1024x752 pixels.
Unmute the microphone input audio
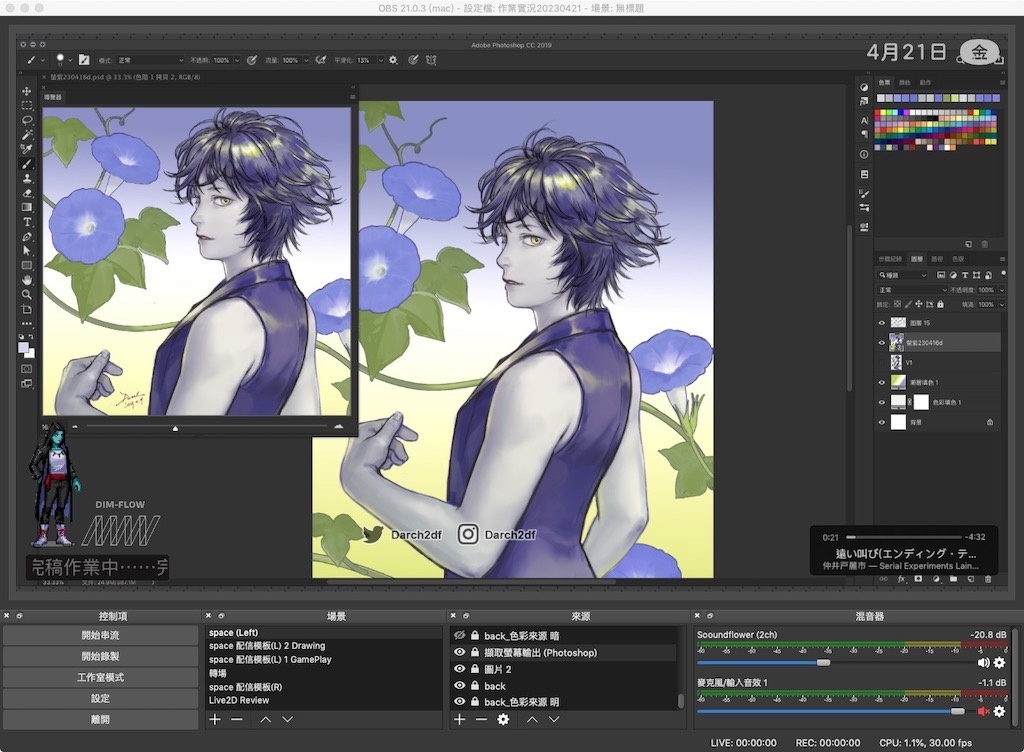983,711
